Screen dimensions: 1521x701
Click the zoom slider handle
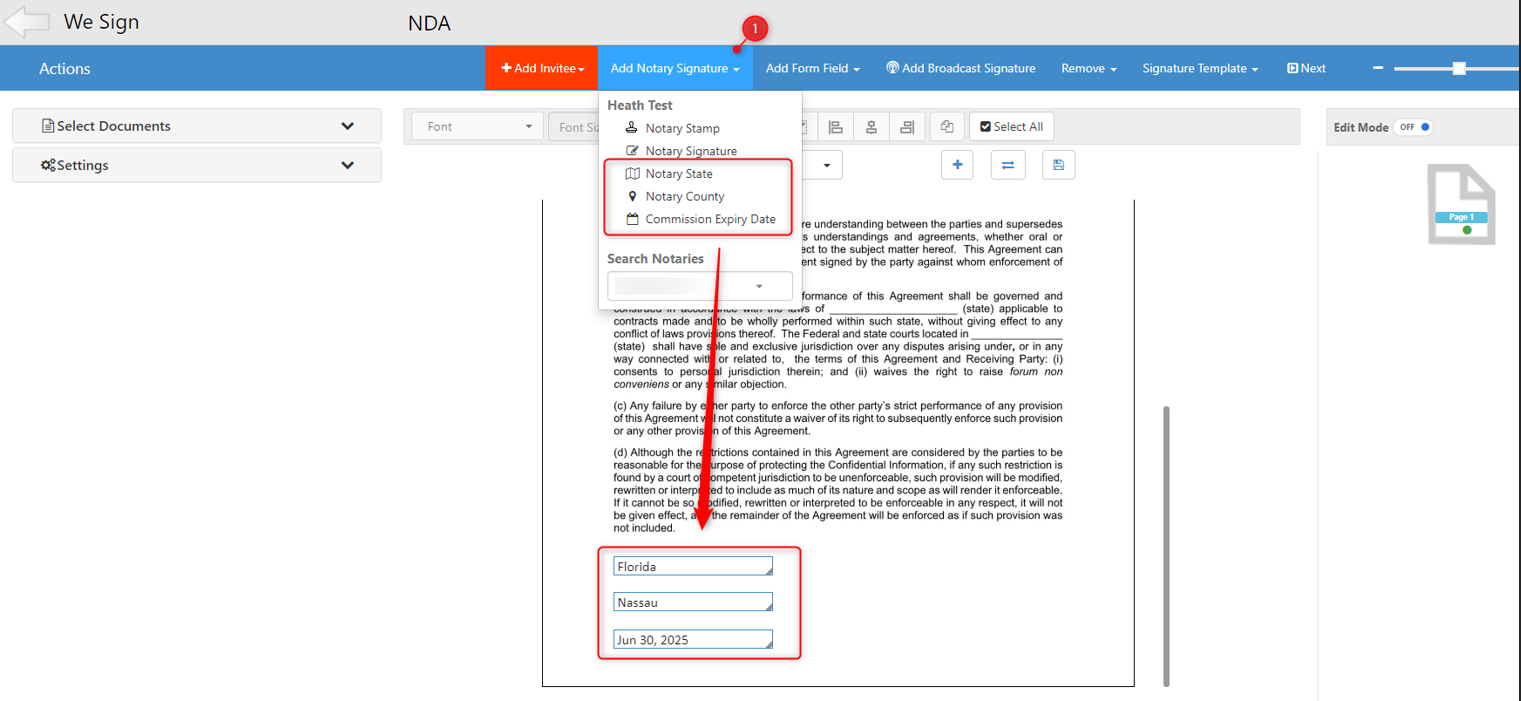pos(1459,68)
